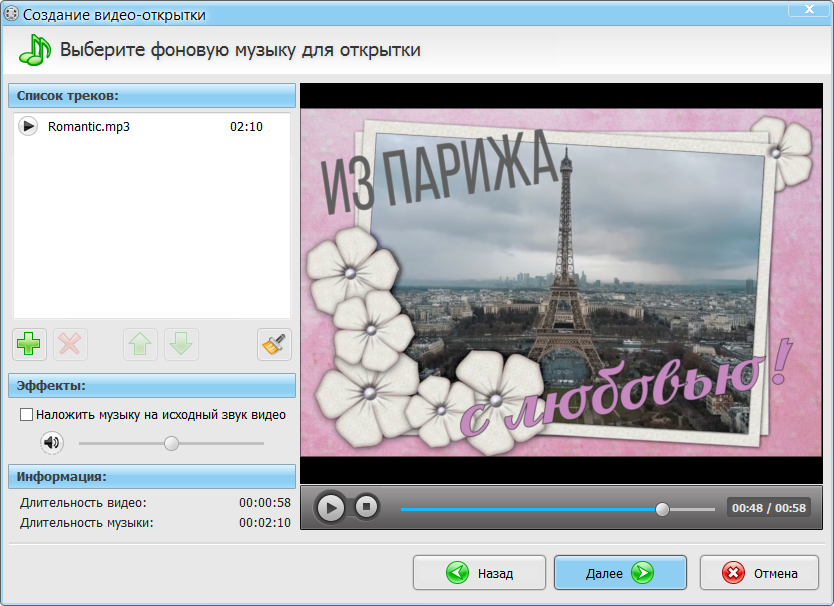Move track down with green down arrow
Image resolution: width=834 pixels, height=606 pixels.
pos(181,344)
